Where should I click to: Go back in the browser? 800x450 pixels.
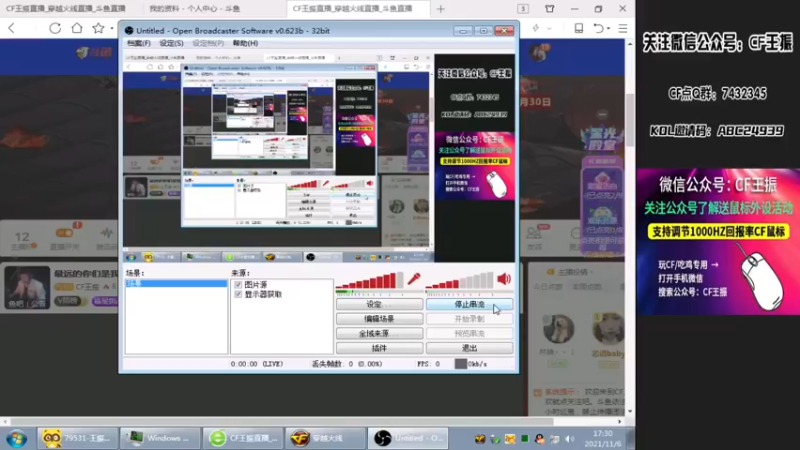[12, 29]
